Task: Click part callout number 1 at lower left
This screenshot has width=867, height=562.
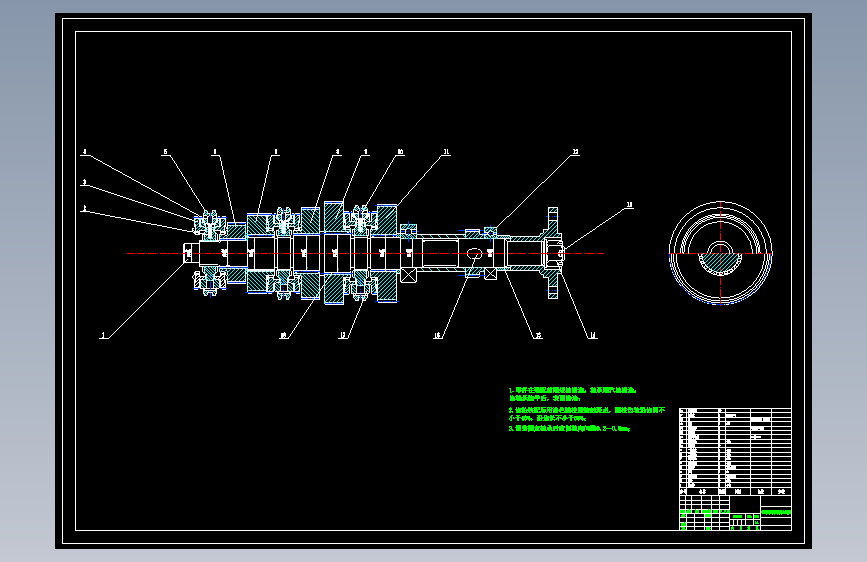Action: (103, 335)
